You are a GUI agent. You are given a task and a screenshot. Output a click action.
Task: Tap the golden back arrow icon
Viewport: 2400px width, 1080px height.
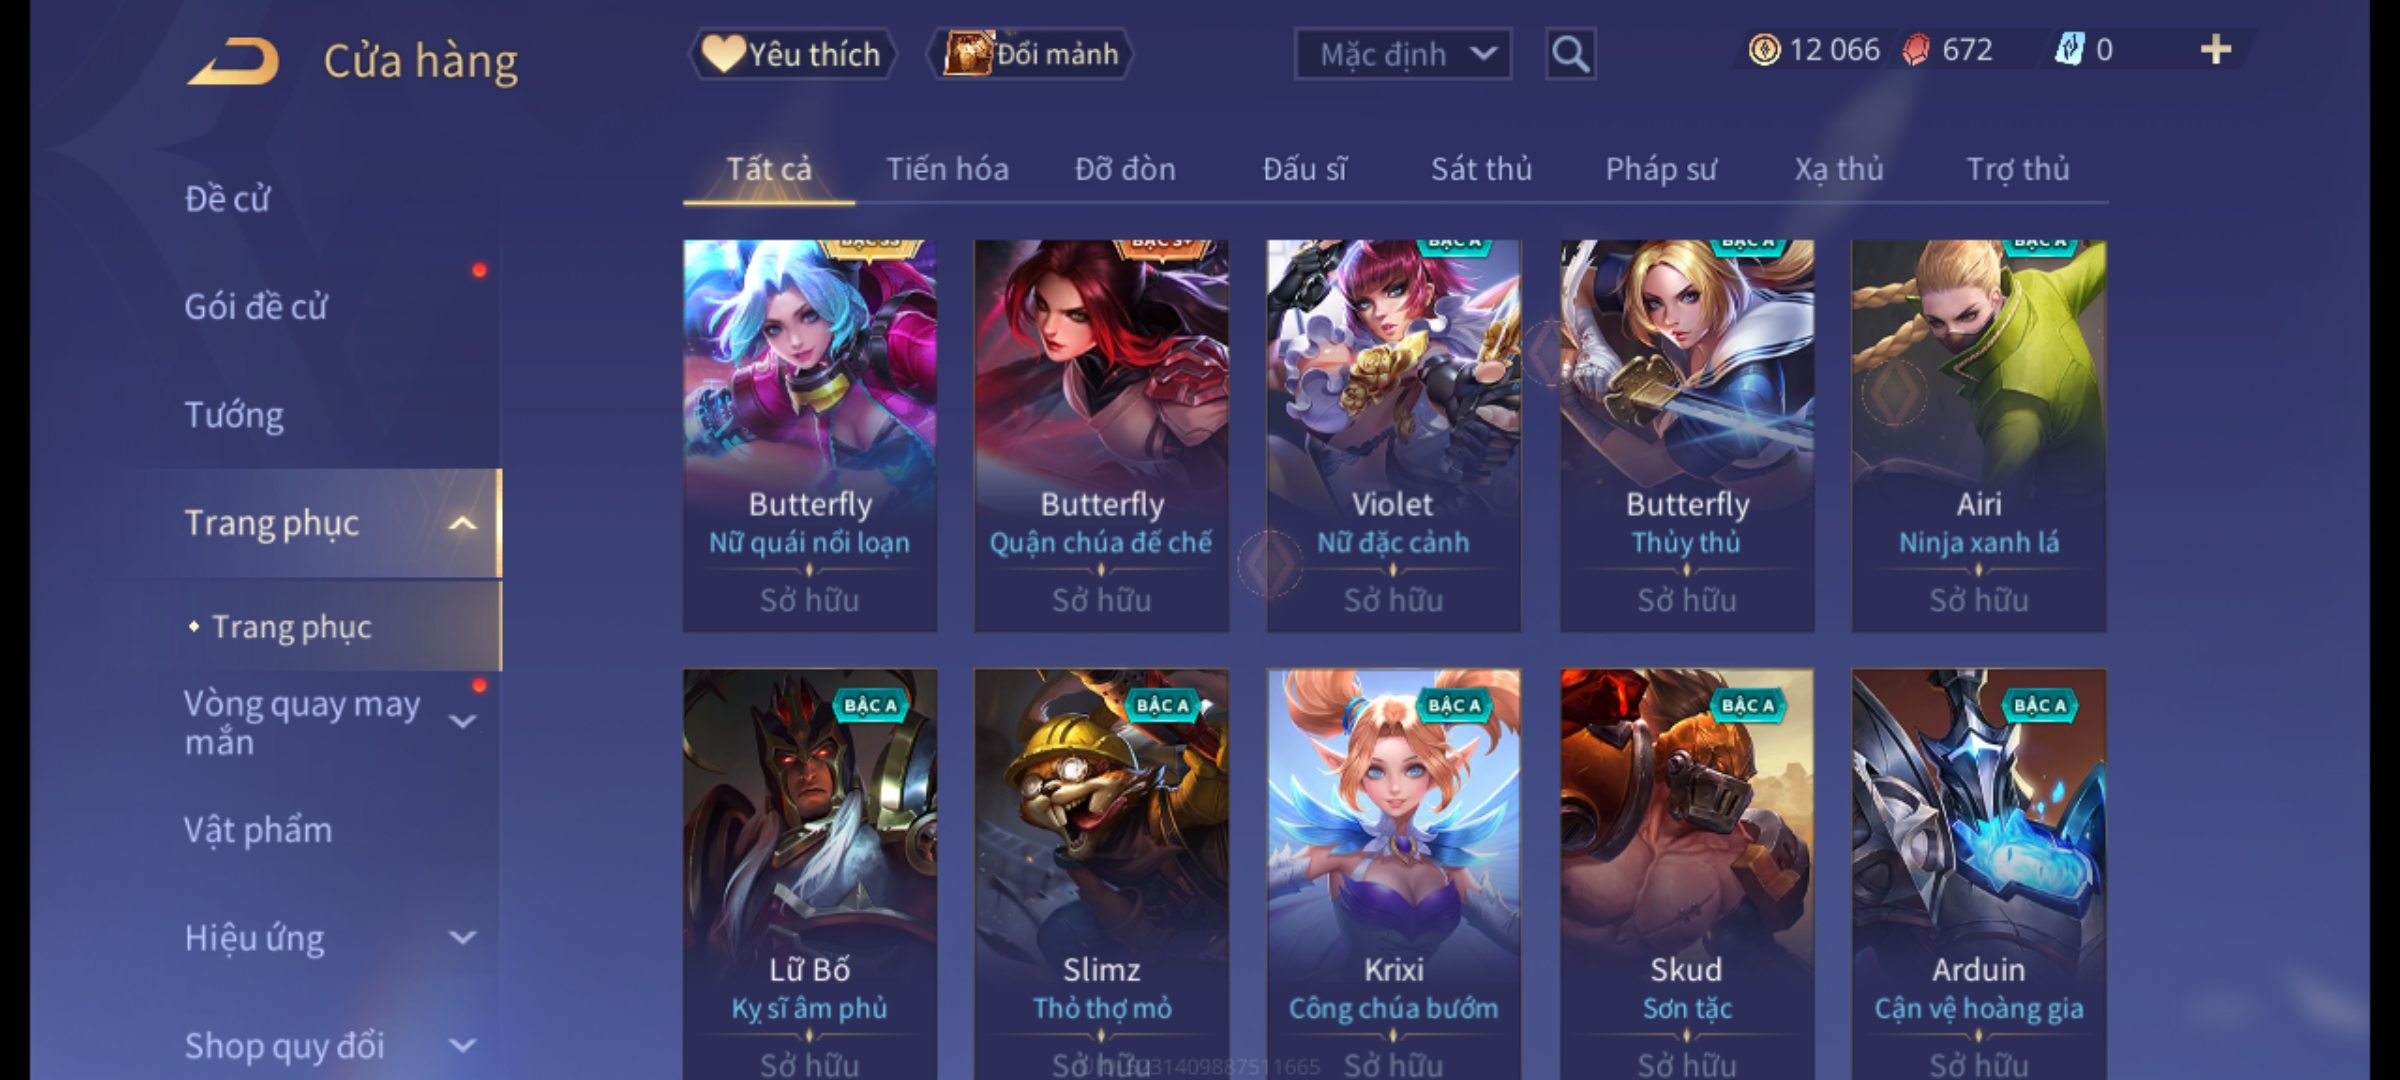pyautogui.click(x=233, y=62)
